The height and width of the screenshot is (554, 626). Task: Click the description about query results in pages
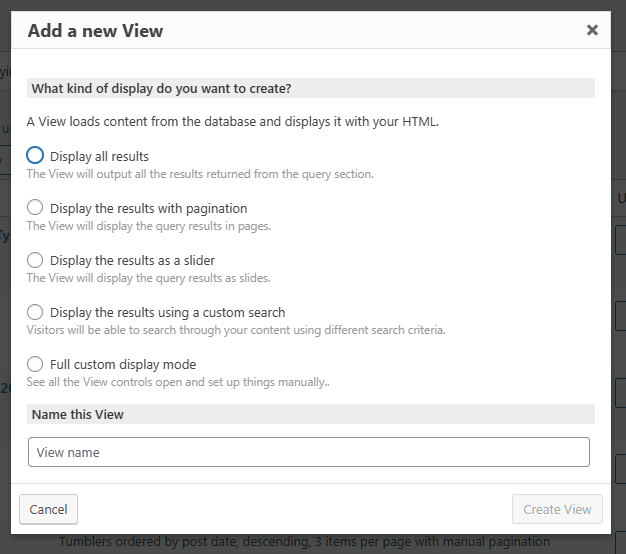tap(148, 226)
